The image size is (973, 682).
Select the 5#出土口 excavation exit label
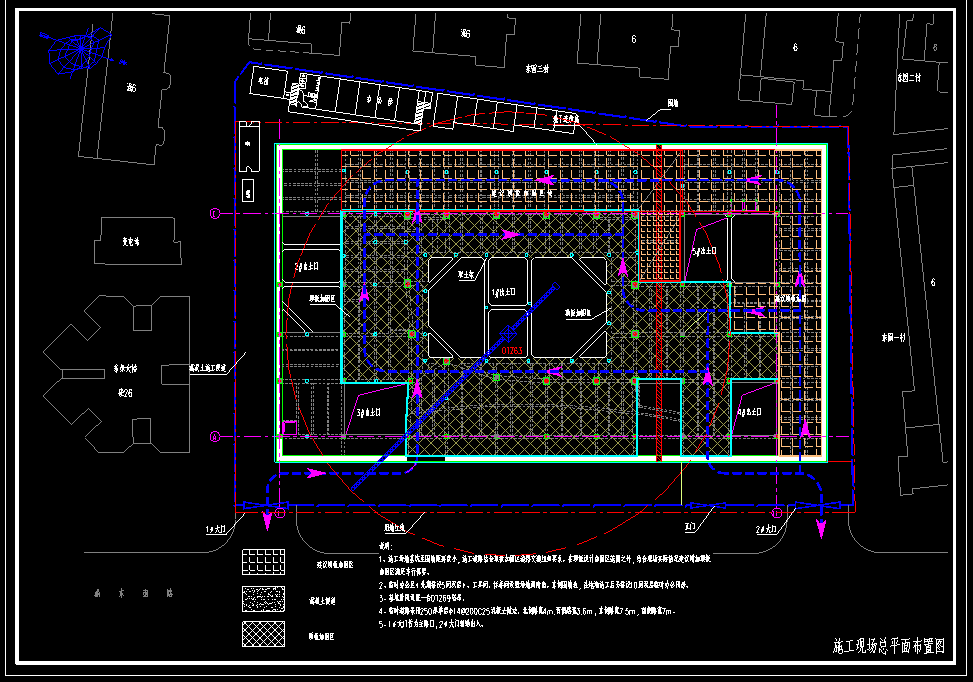coord(705,252)
